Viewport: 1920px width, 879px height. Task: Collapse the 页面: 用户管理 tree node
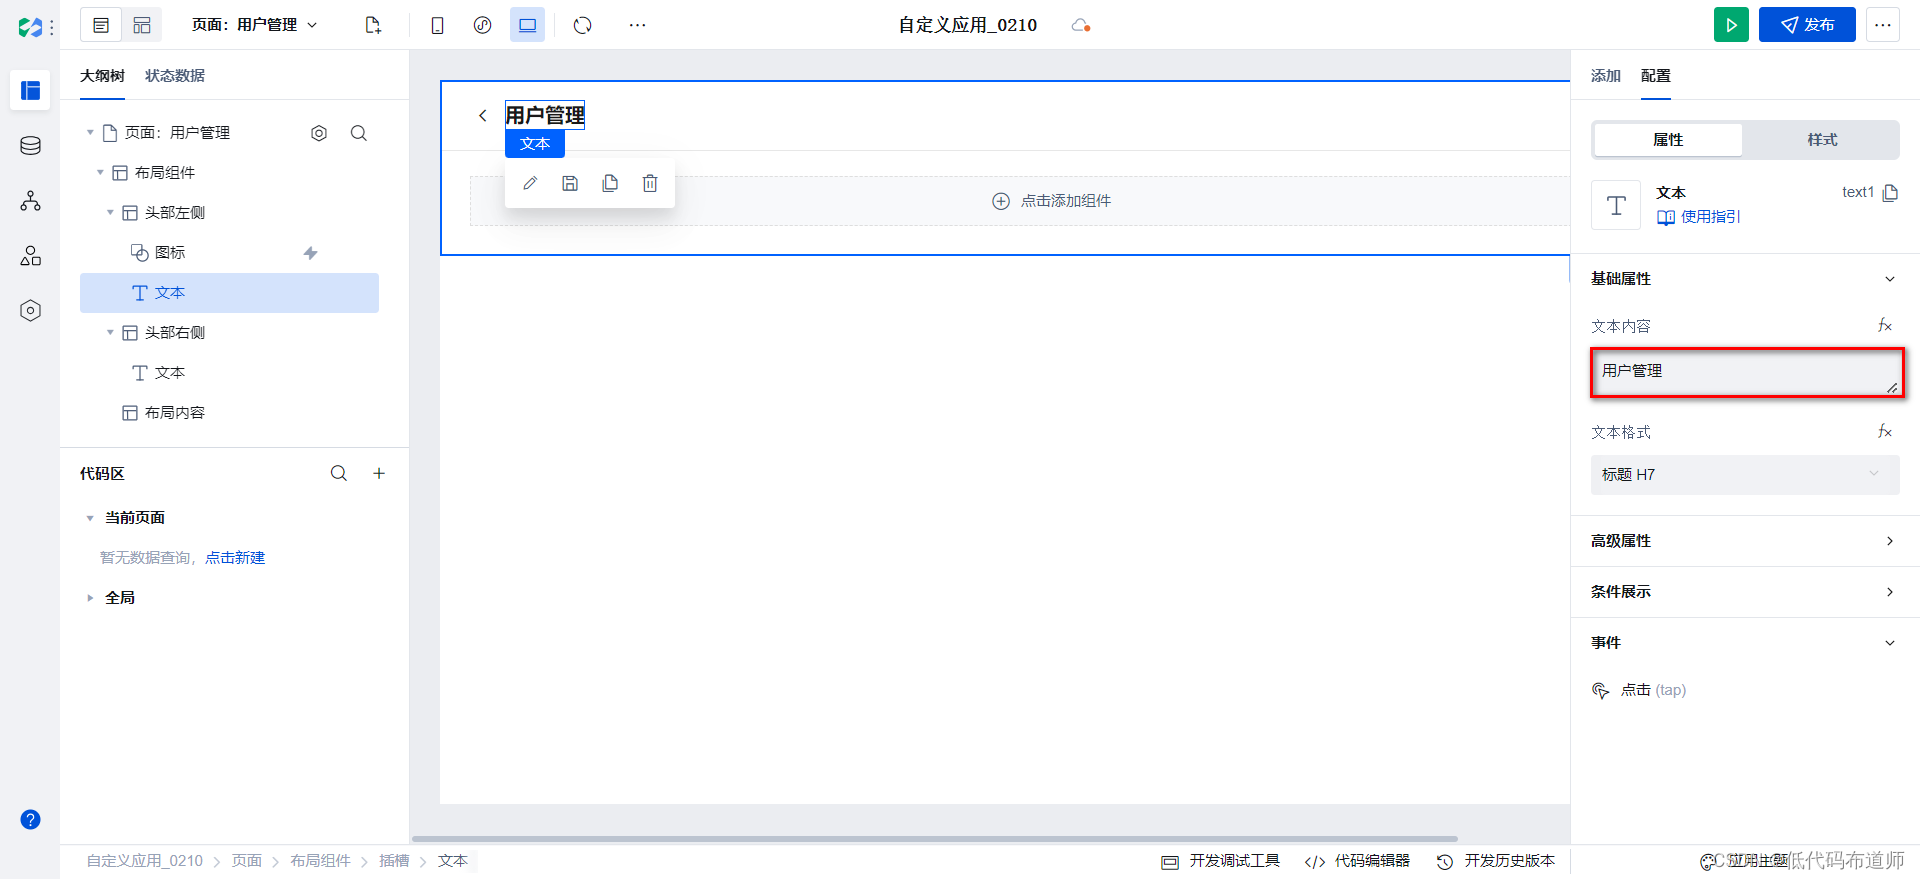[90, 132]
